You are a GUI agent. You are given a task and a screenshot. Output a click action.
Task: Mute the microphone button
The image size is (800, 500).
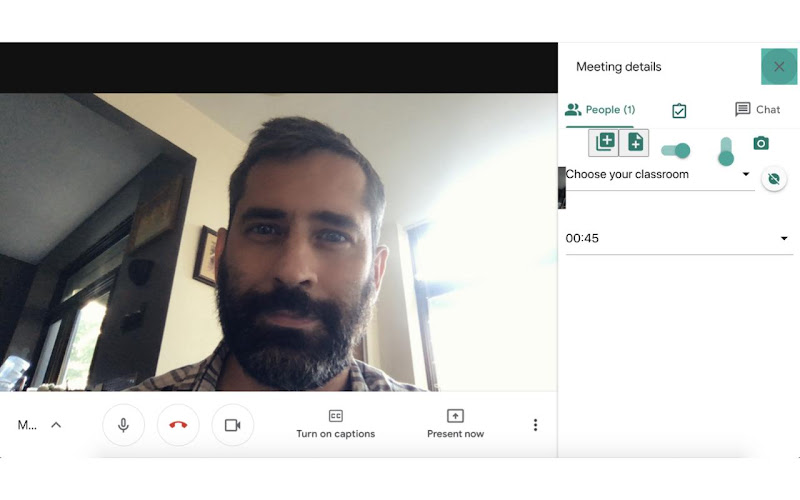[x=123, y=424]
